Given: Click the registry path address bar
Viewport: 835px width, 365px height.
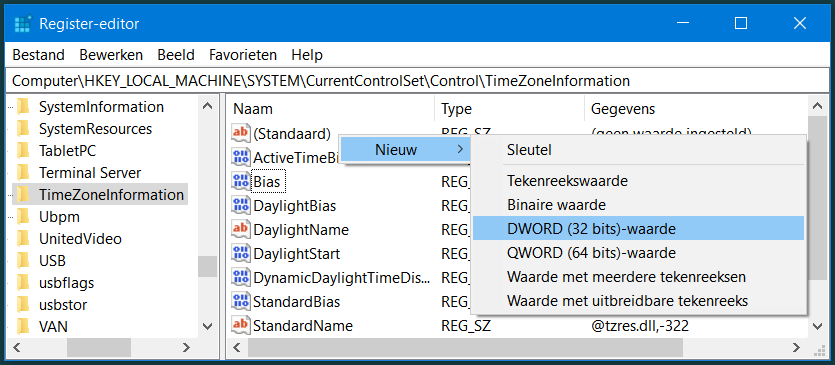Looking at the screenshot, I should (418, 81).
